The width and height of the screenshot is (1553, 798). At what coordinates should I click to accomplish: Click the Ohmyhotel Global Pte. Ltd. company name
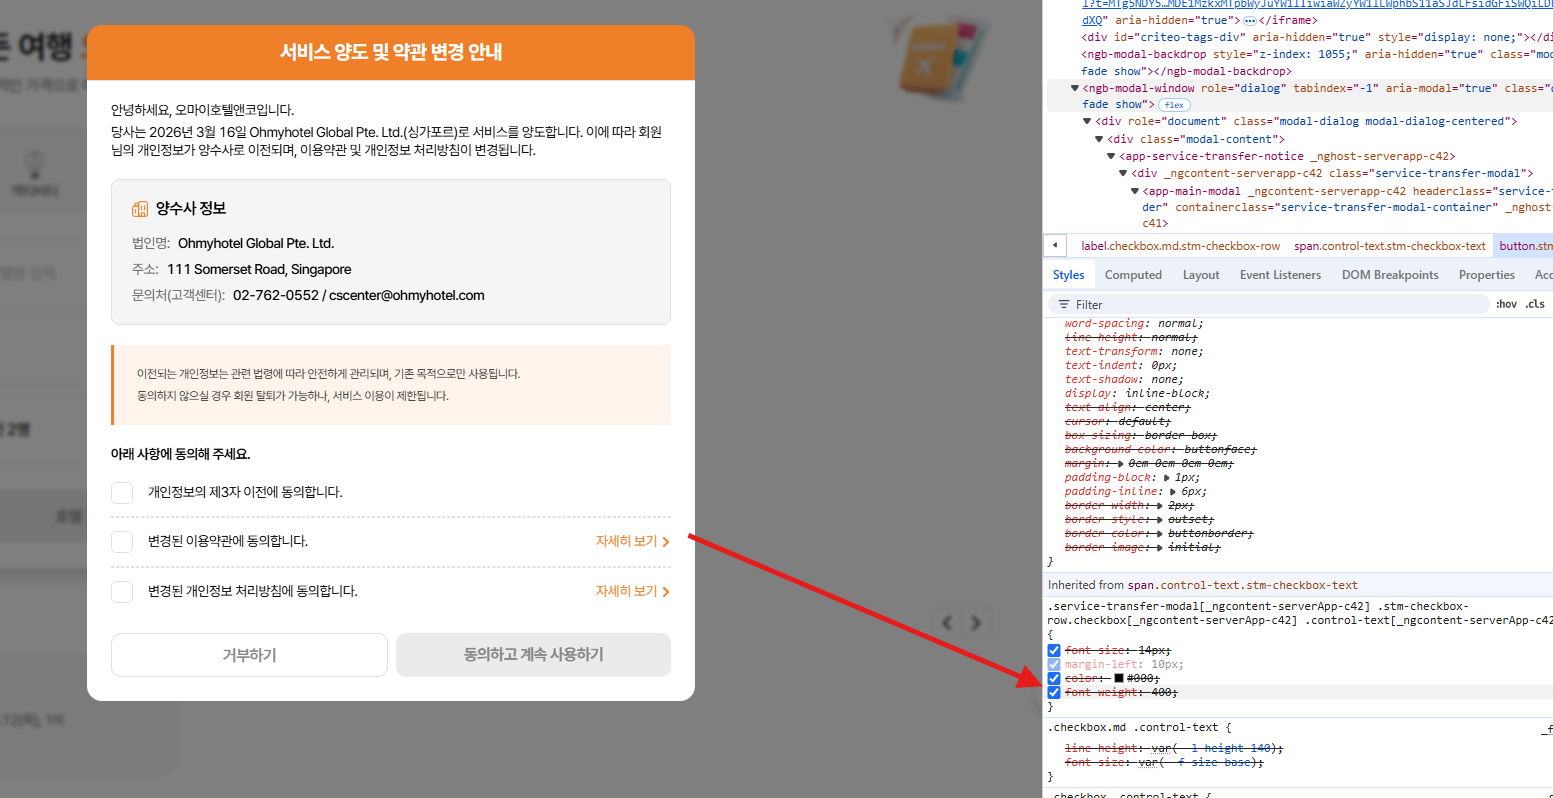[256, 244]
